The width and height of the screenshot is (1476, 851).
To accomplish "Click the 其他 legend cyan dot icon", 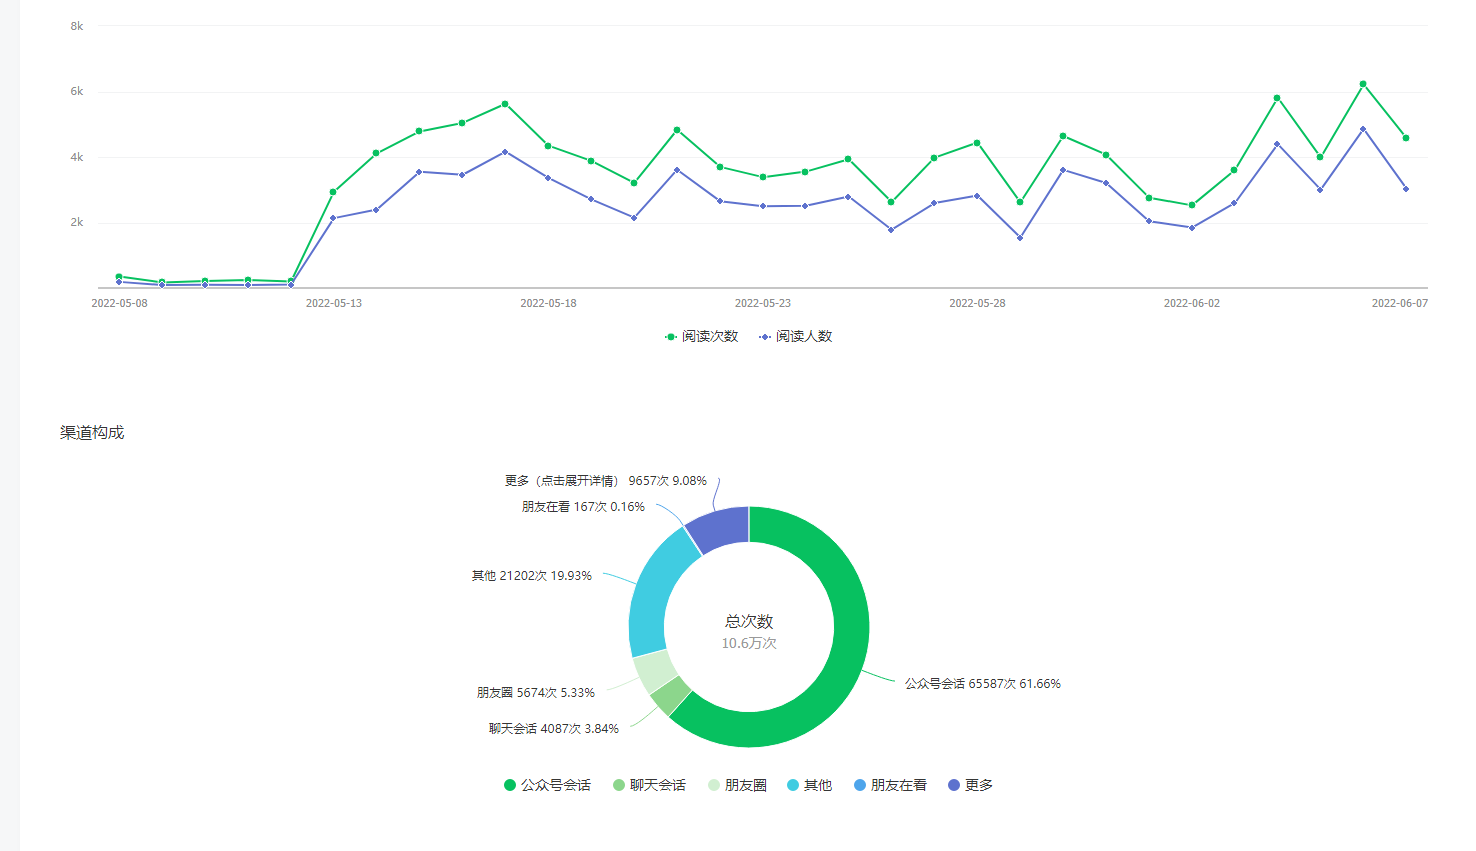I will (x=793, y=786).
